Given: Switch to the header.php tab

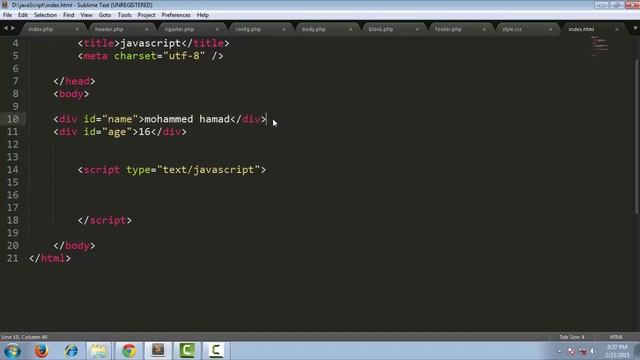Looking at the screenshot, I should point(109,29).
